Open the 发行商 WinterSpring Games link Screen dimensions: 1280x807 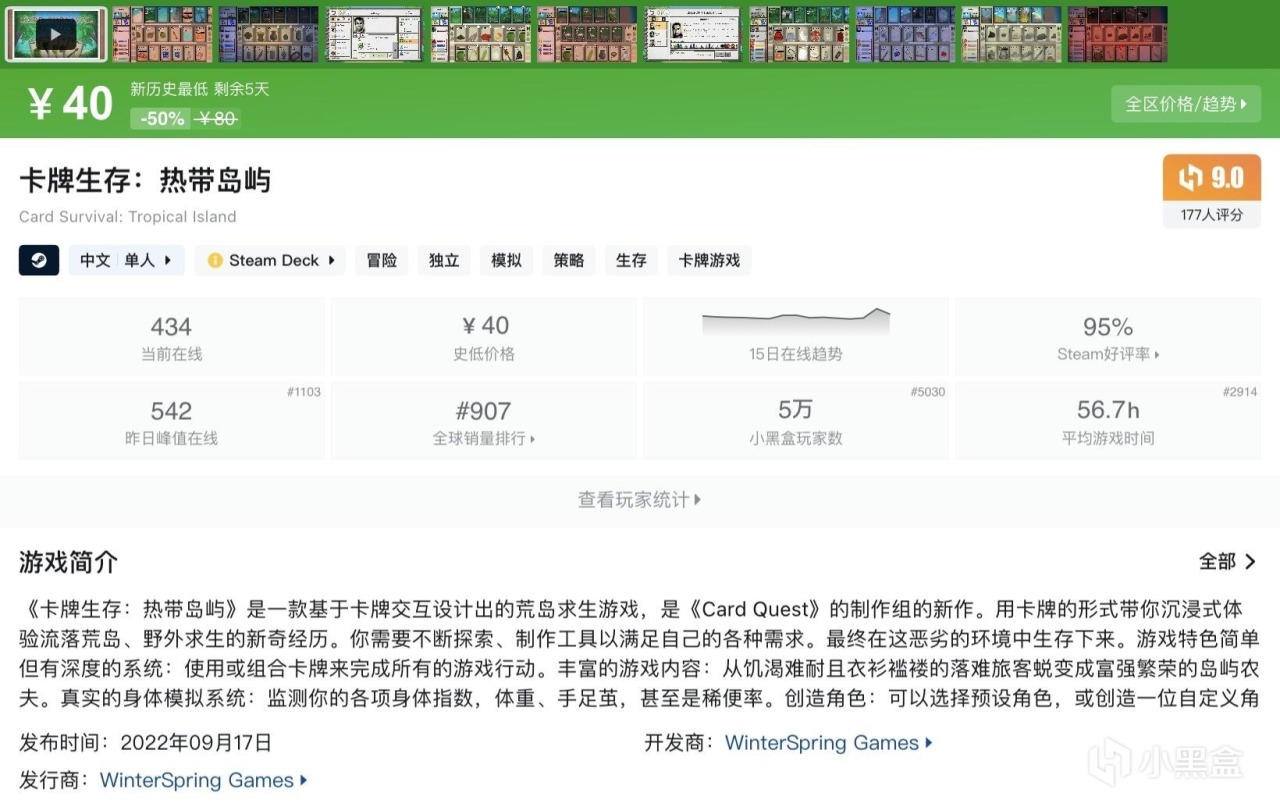204,780
